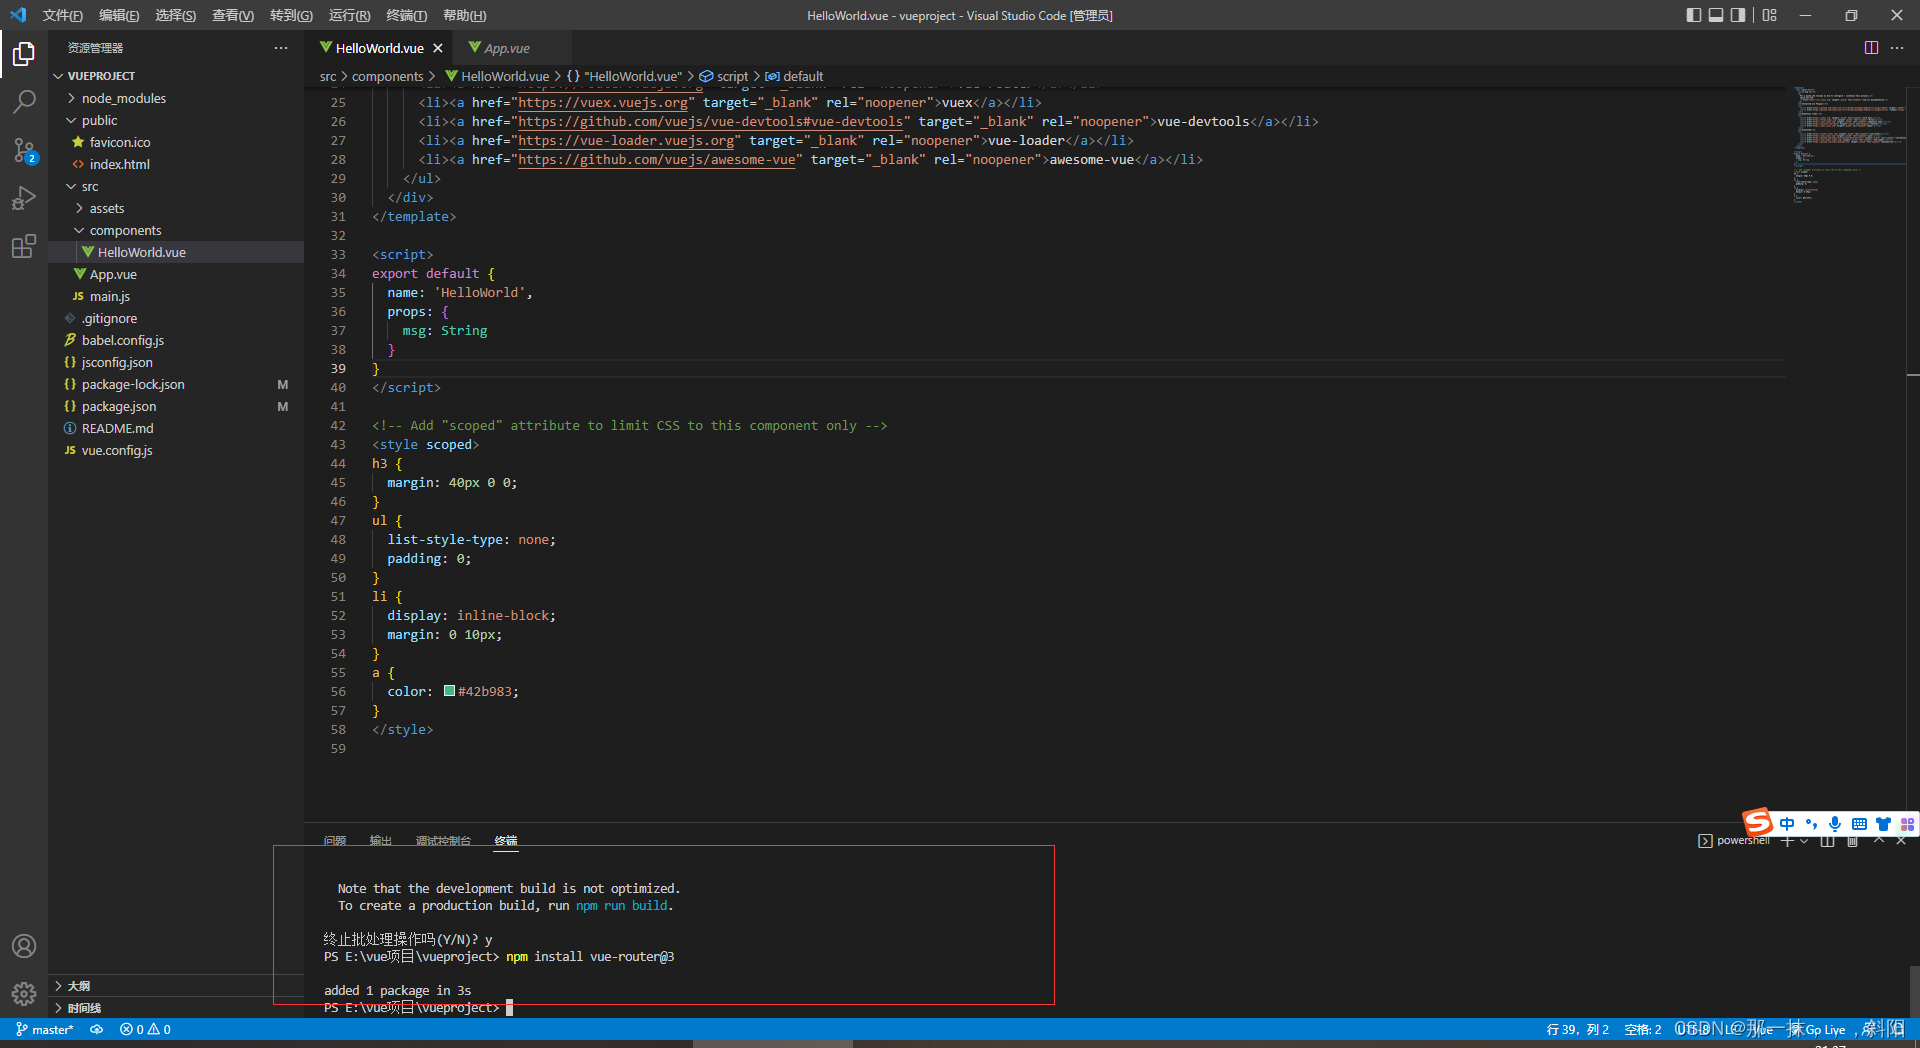Maximize the terminal panel with the caret
The height and width of the screenshot is (1048, 1920).
coord(1879,841)
